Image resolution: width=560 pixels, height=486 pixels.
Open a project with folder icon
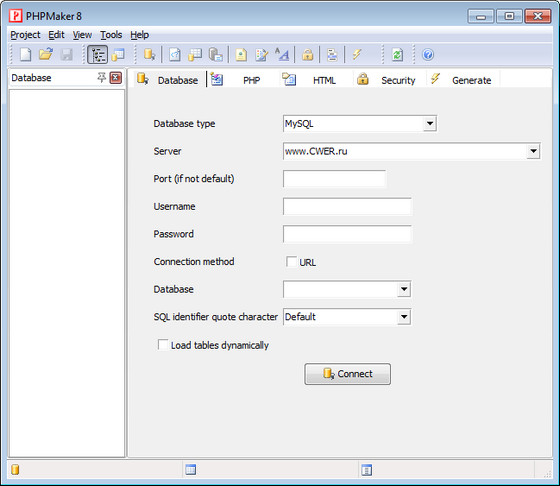coord(46,55)
